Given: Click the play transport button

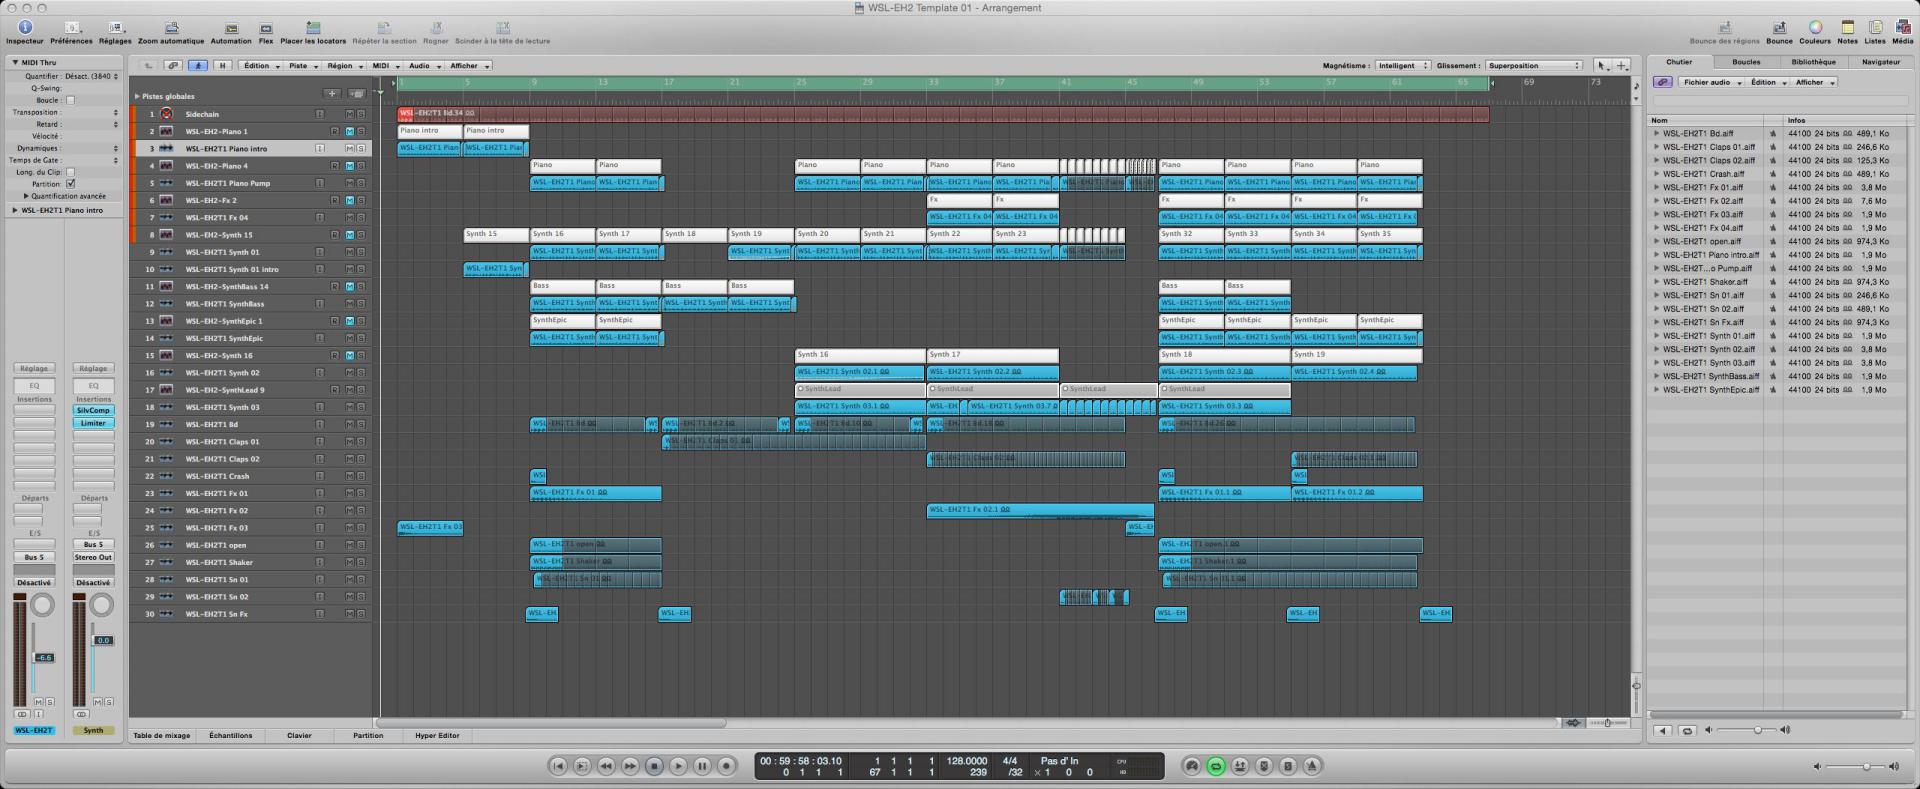Looking at the screenshot, I should [x=678, y=766].
